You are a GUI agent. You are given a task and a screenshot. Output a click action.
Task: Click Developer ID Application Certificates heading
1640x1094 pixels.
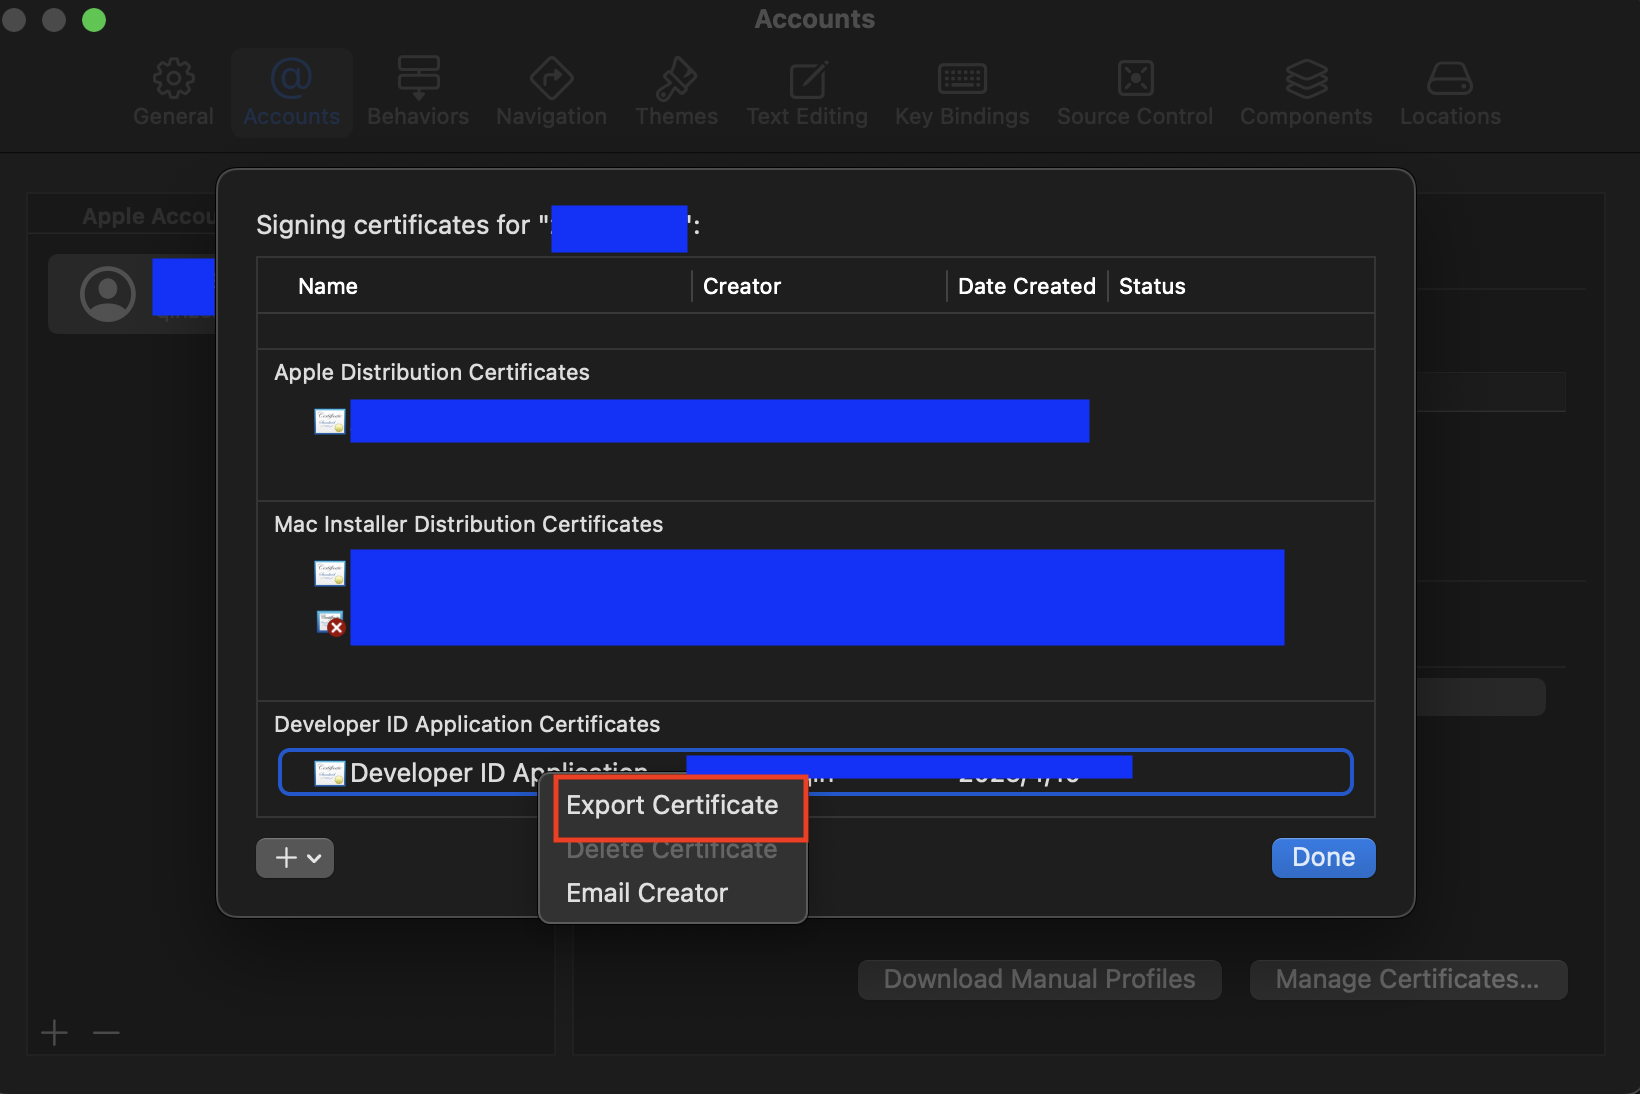tap(467, 724)
